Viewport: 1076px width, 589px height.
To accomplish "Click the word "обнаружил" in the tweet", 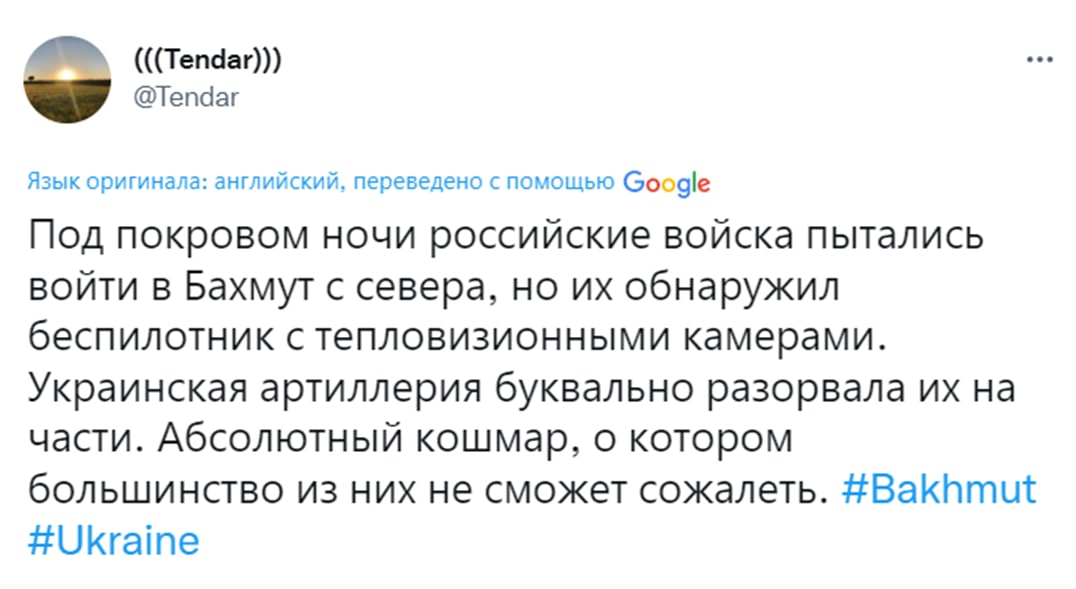I will pyautogui.click(x=732, y=286).
